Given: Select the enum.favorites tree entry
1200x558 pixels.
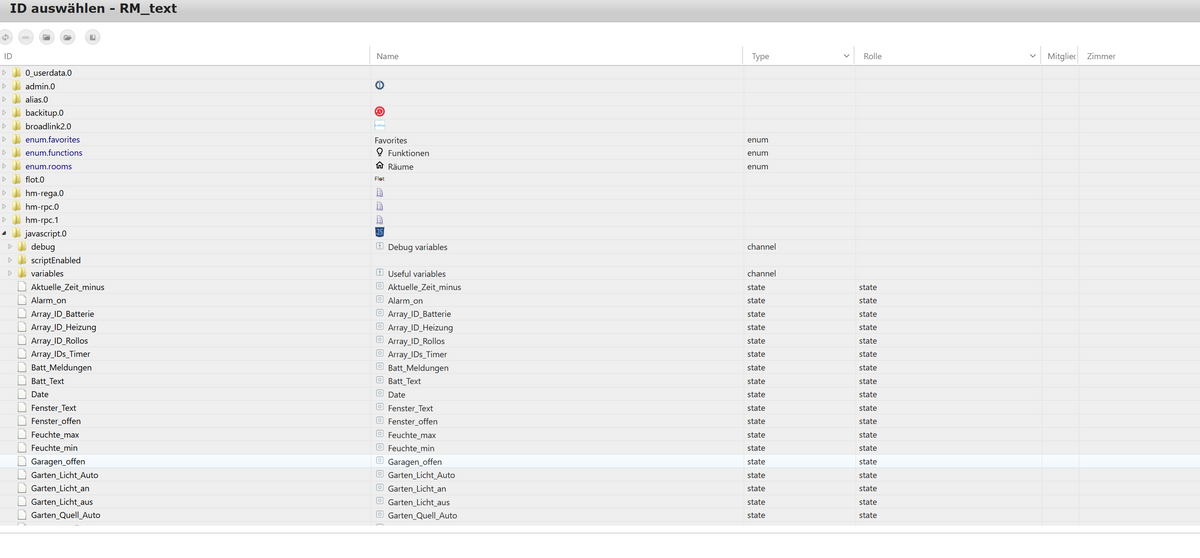Looking at the screenshot, I should [53, 139].
